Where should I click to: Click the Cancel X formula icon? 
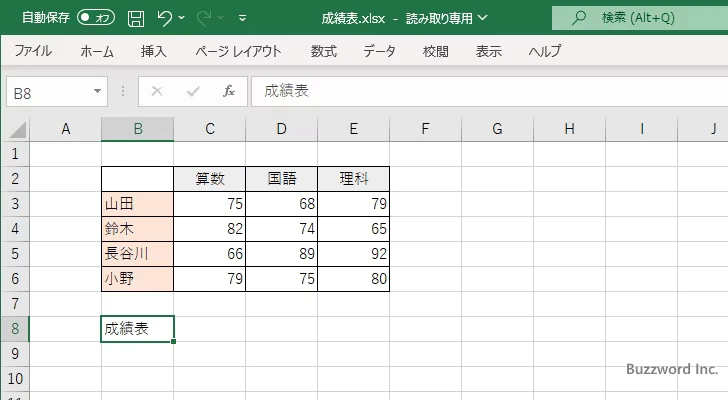[157, 91]
